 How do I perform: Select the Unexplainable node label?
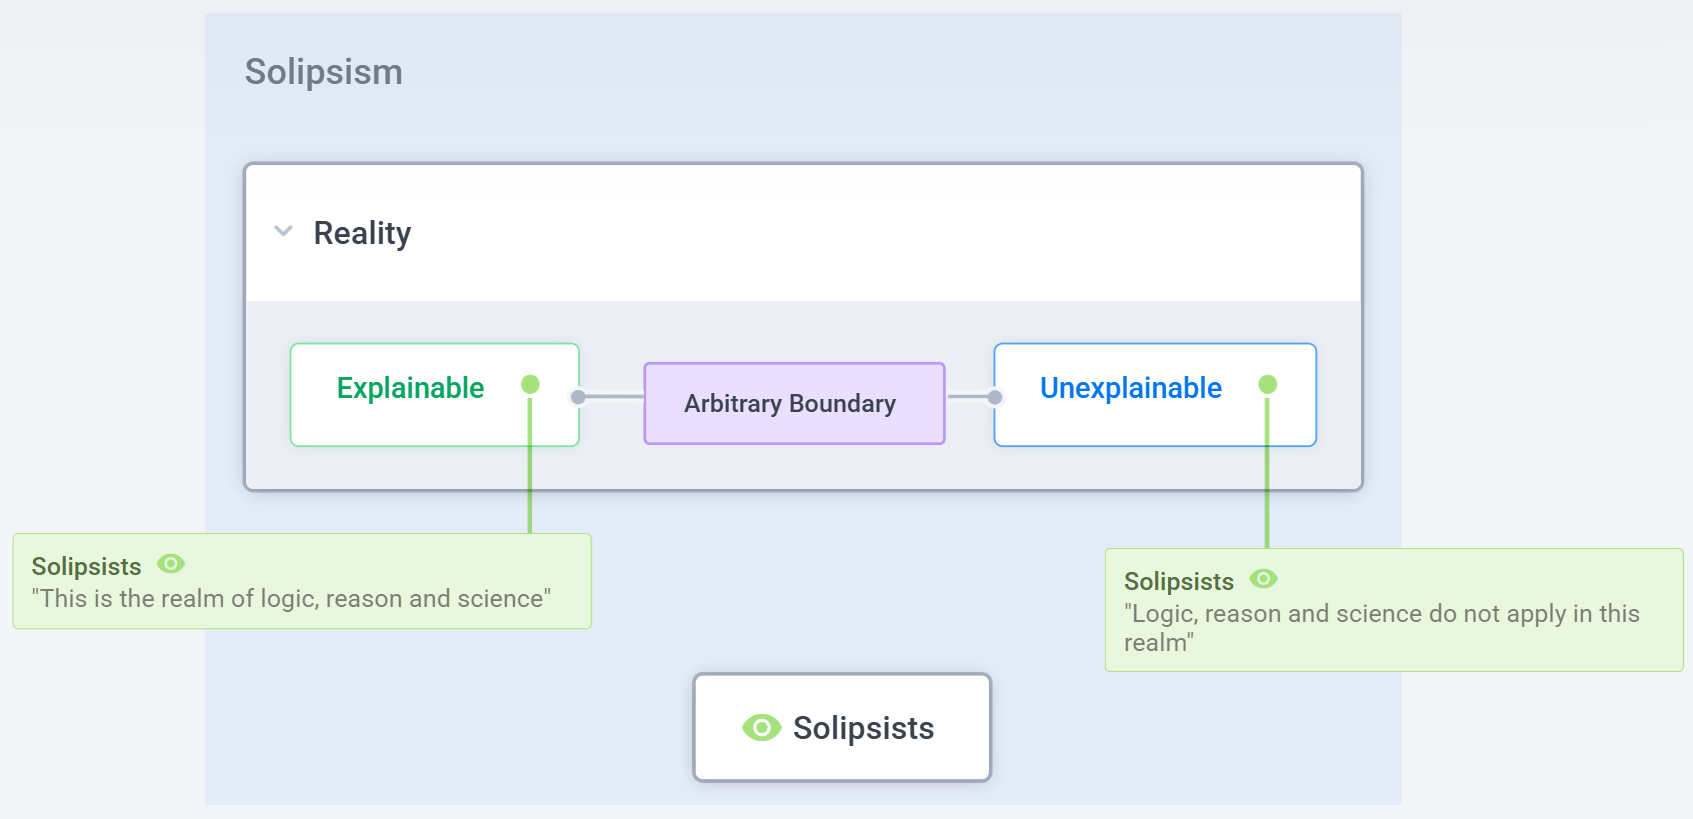point(1130,388)
